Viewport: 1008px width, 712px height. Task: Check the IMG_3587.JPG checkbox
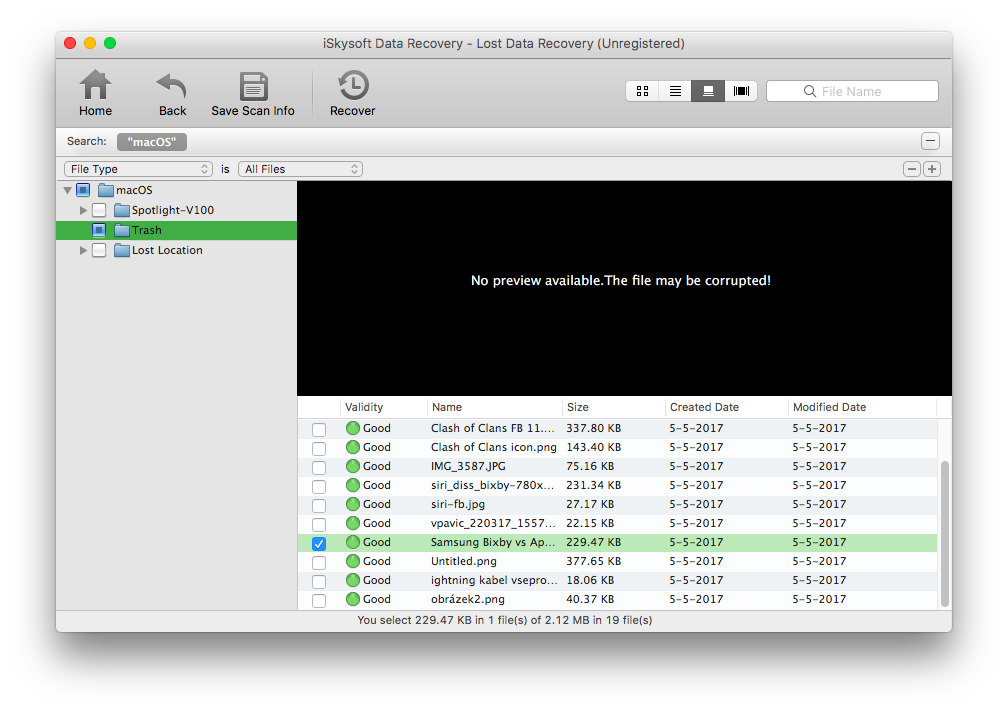click(319, 467)
